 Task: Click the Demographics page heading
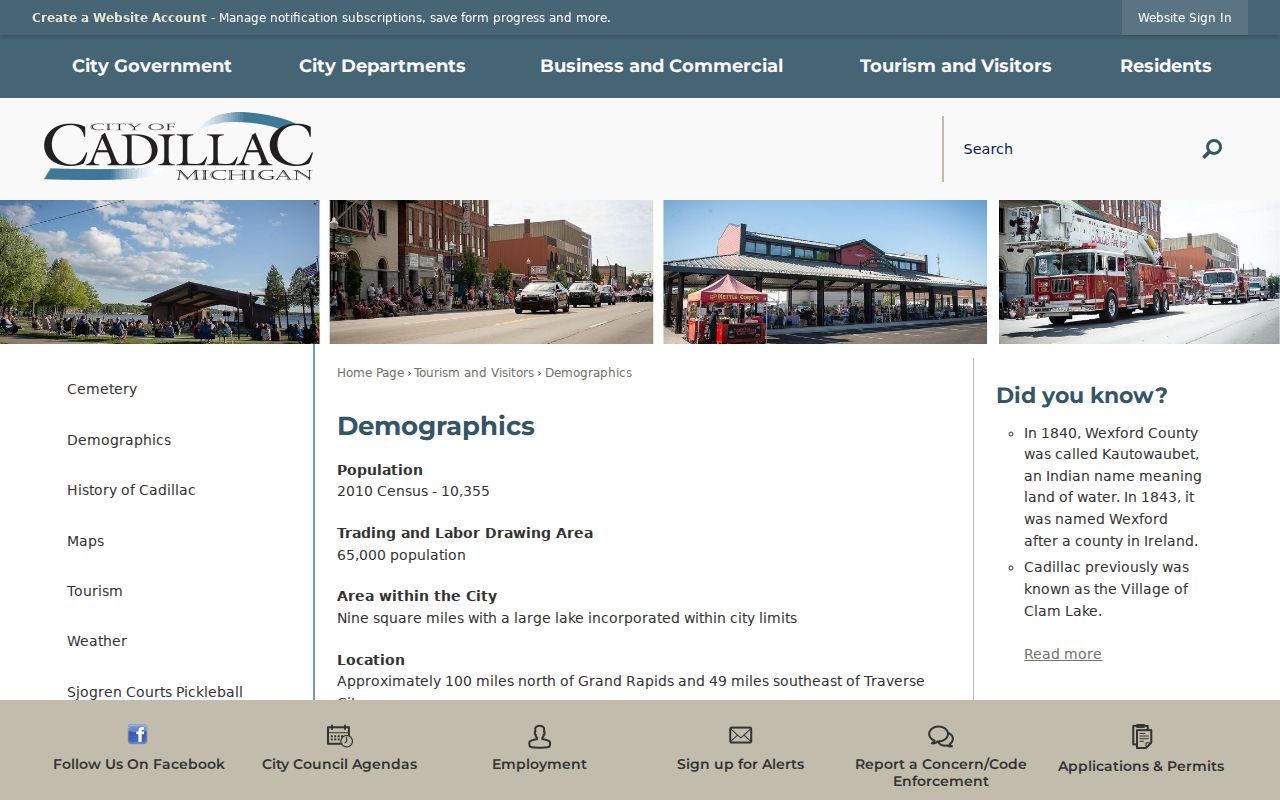coord(436,426)
